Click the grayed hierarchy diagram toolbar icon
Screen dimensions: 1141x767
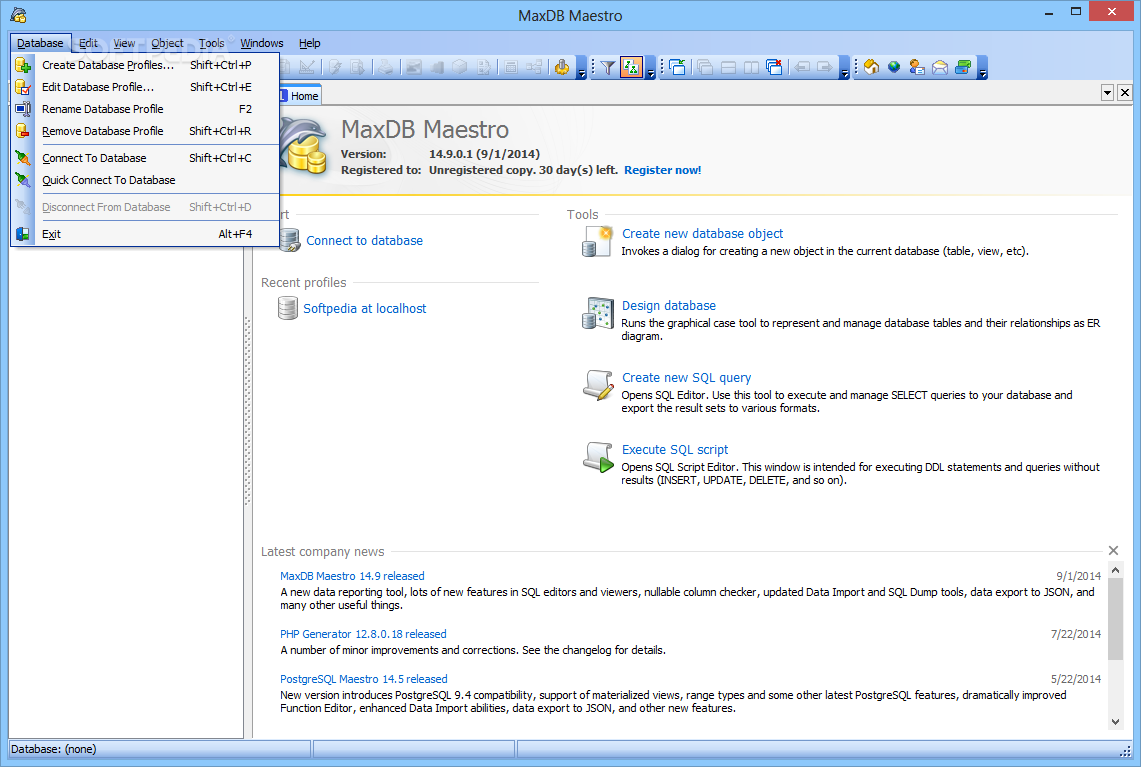coord(534,68)
